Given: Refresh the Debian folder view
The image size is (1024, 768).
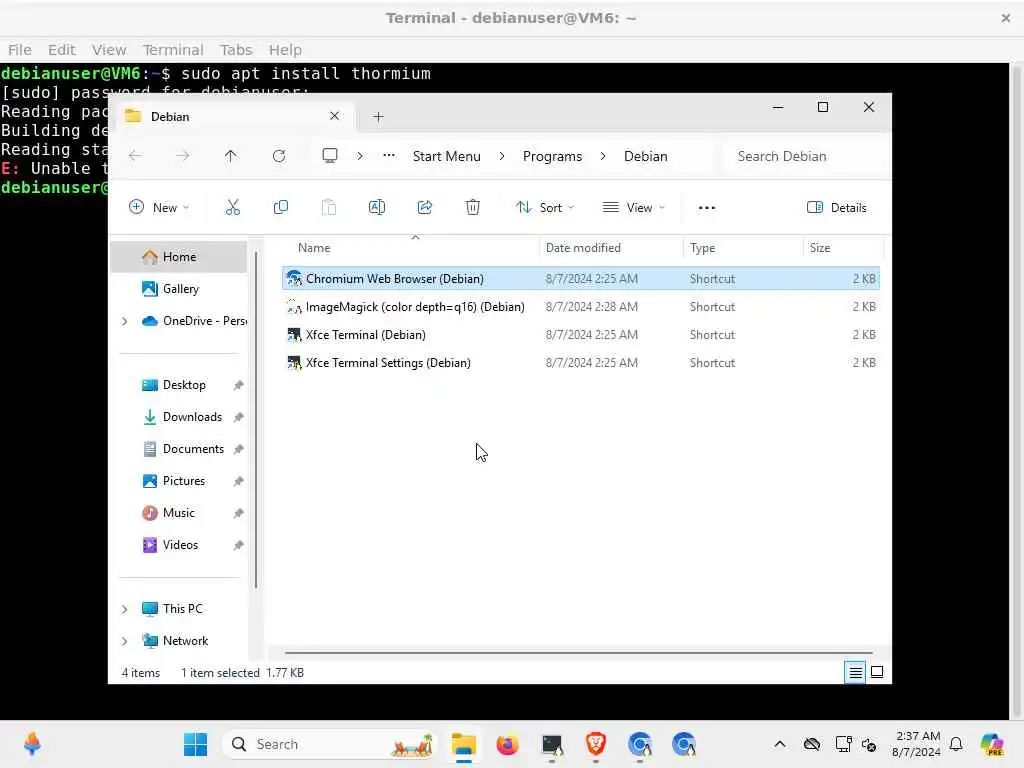Looking at the screenshot, I should click(x=279, y=156).
